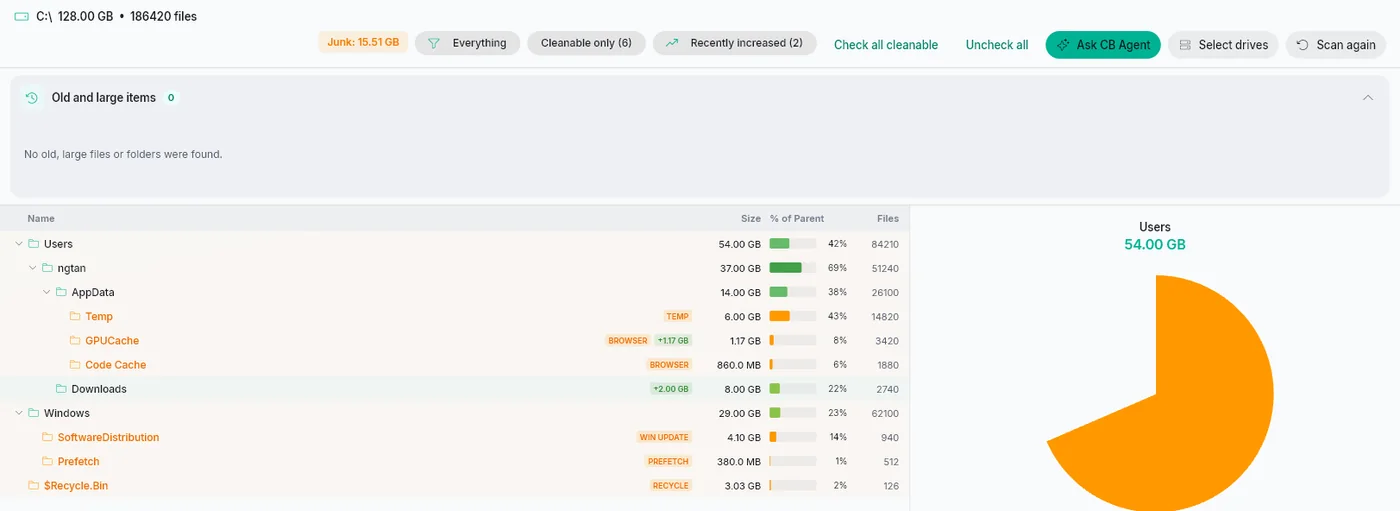1400x511 pixels.
Task: Click the filter funnel icon in Everything
Action: [434, 44]
